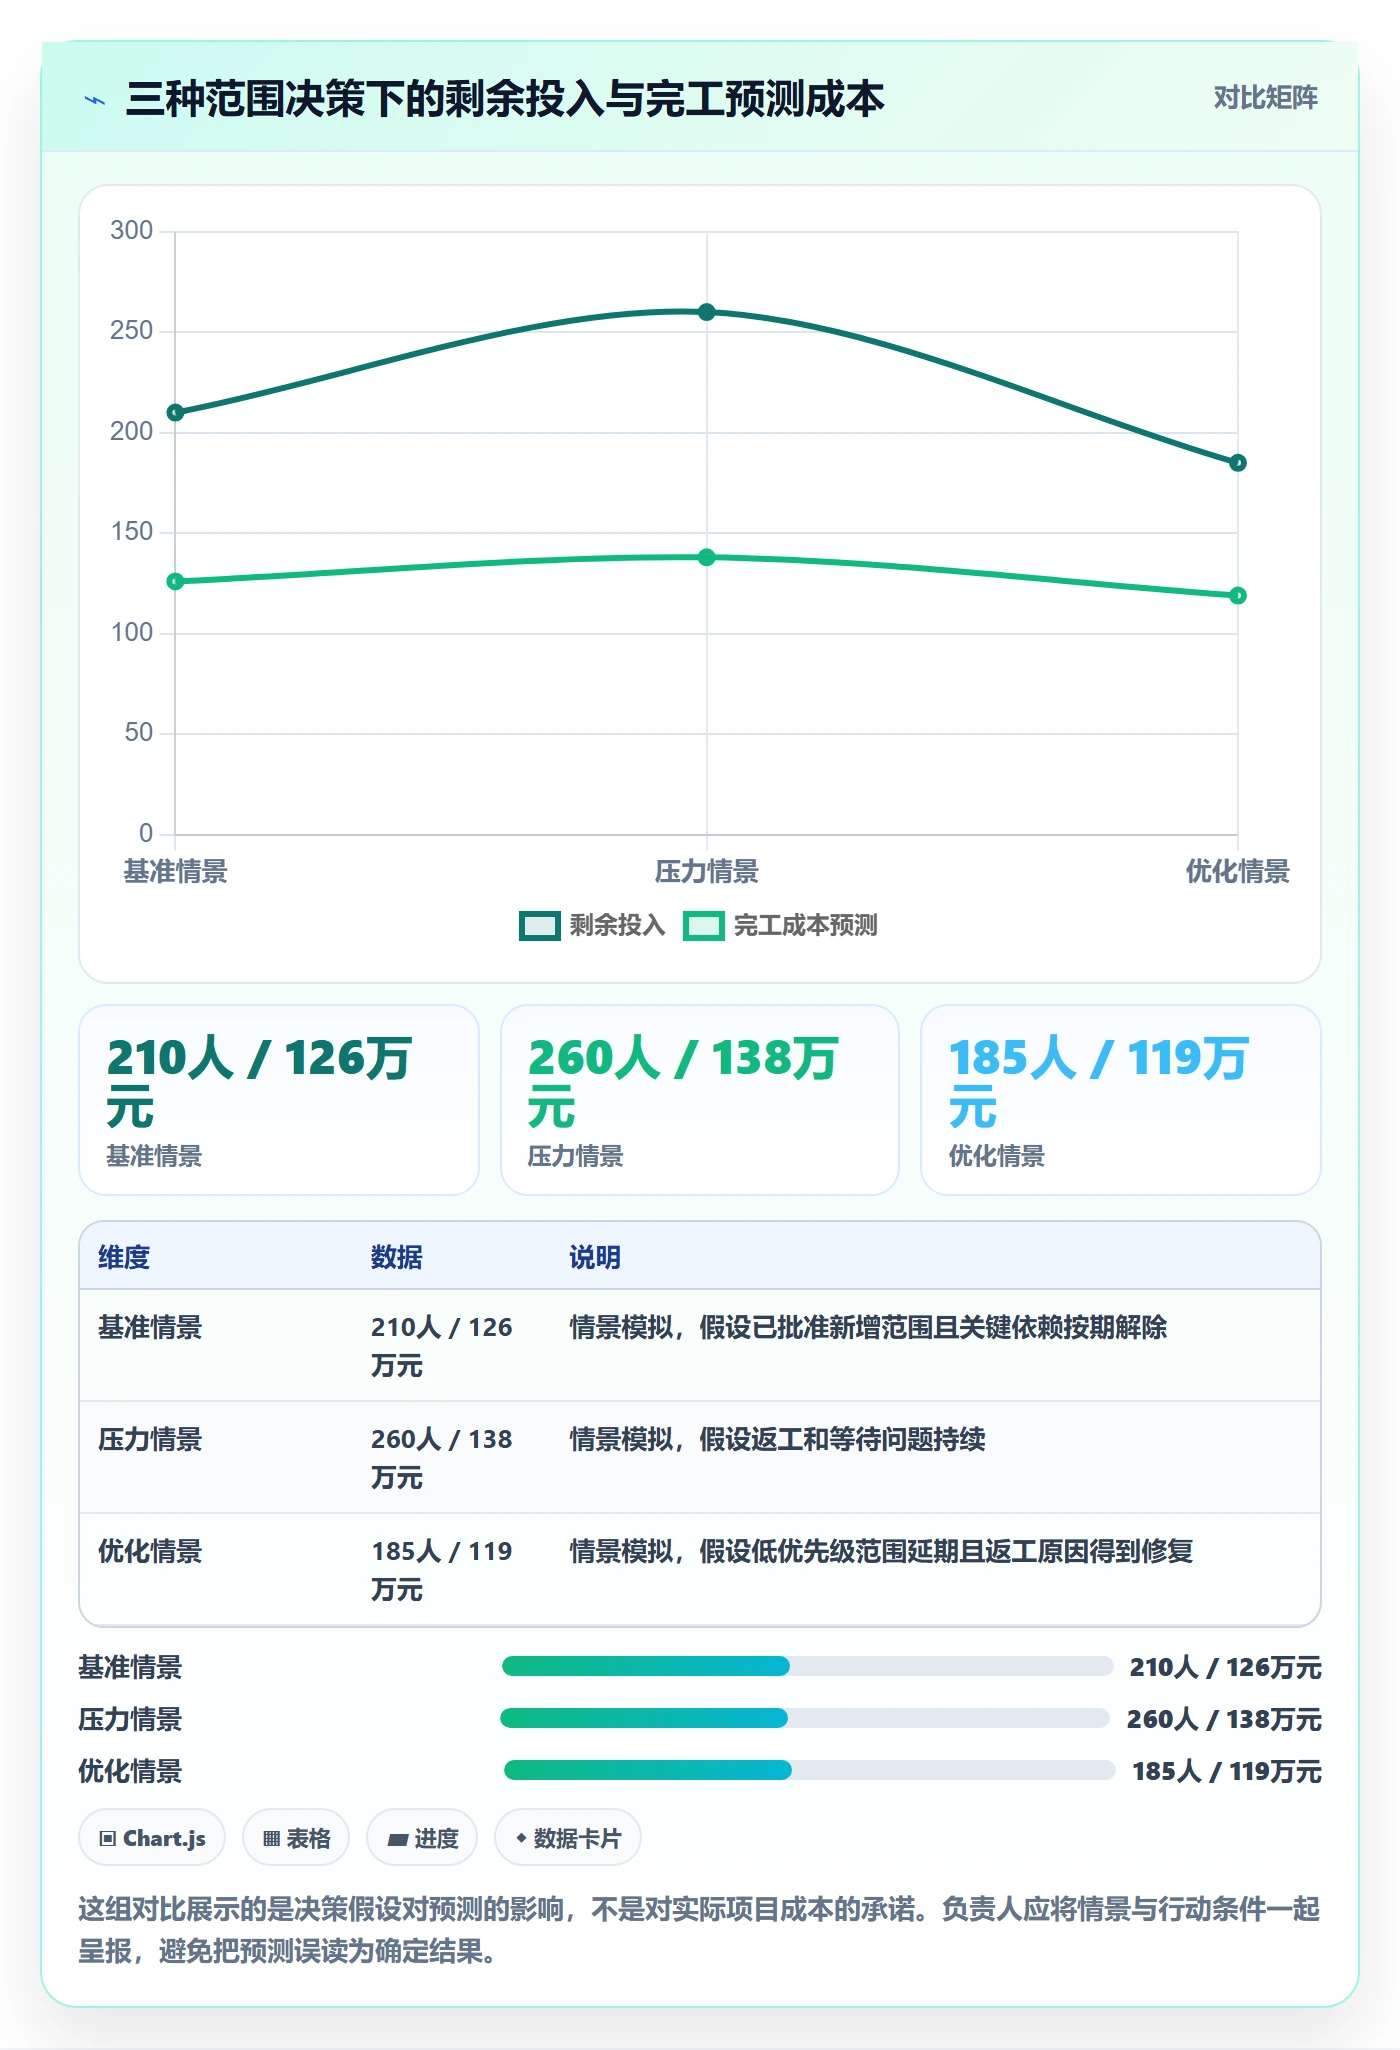Image resolution: width=1400 pixels, height=2050 pixels.
Task: Click description 假设低优先级范围延期且返工原因得到修复
Action: (x=946, y=1551)
